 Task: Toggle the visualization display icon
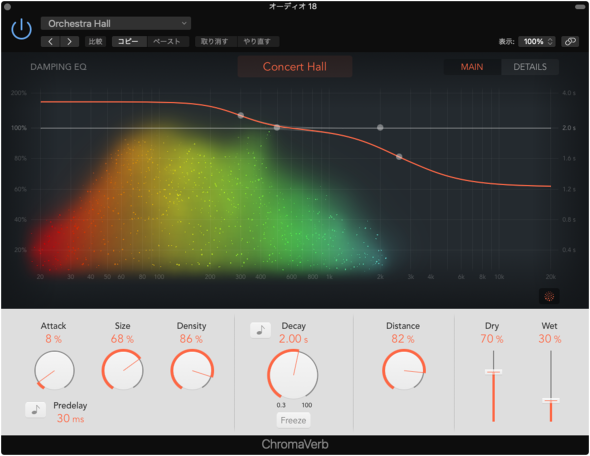[x=549, y=296]
